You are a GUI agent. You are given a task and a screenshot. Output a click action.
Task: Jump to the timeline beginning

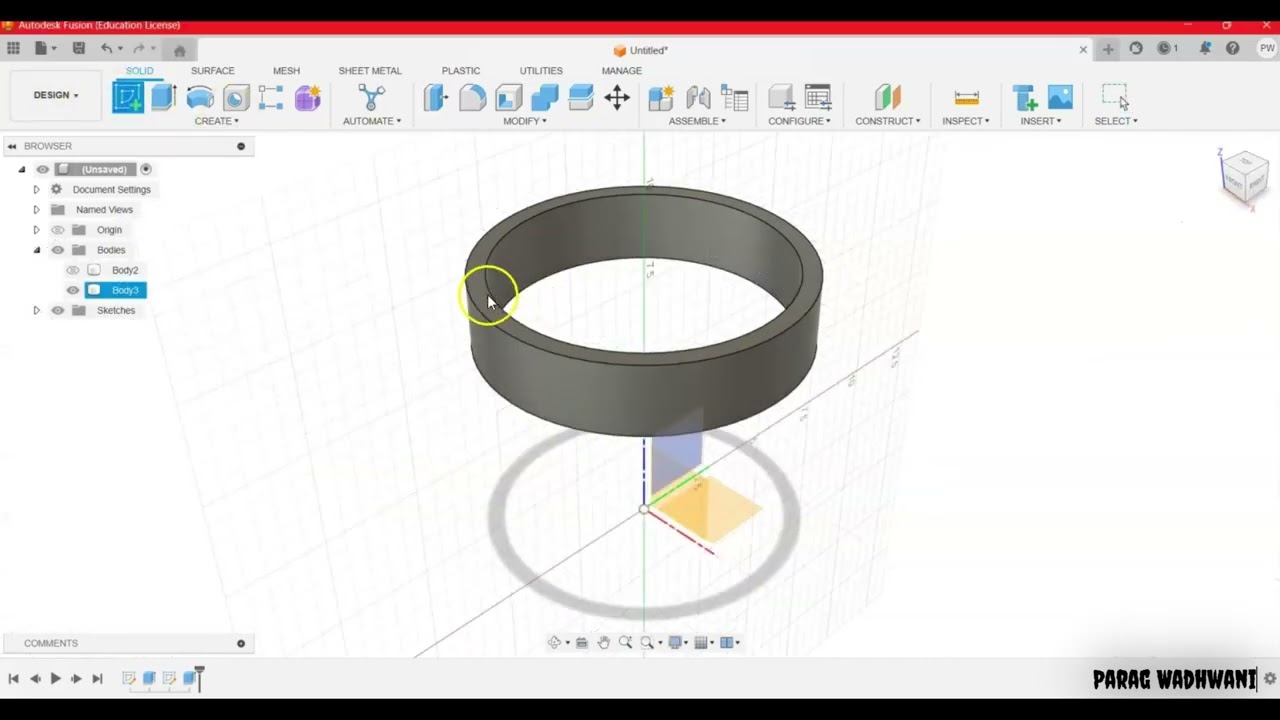14,679
